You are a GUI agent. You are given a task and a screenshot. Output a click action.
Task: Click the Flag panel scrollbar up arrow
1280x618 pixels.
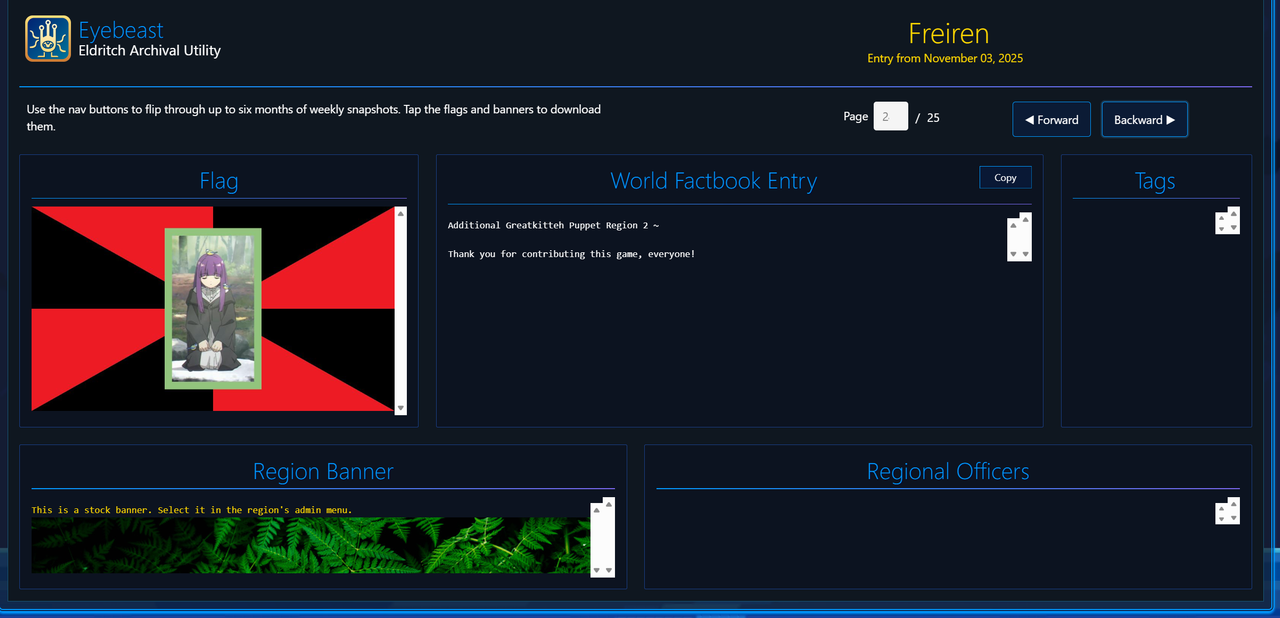[401, 213]
